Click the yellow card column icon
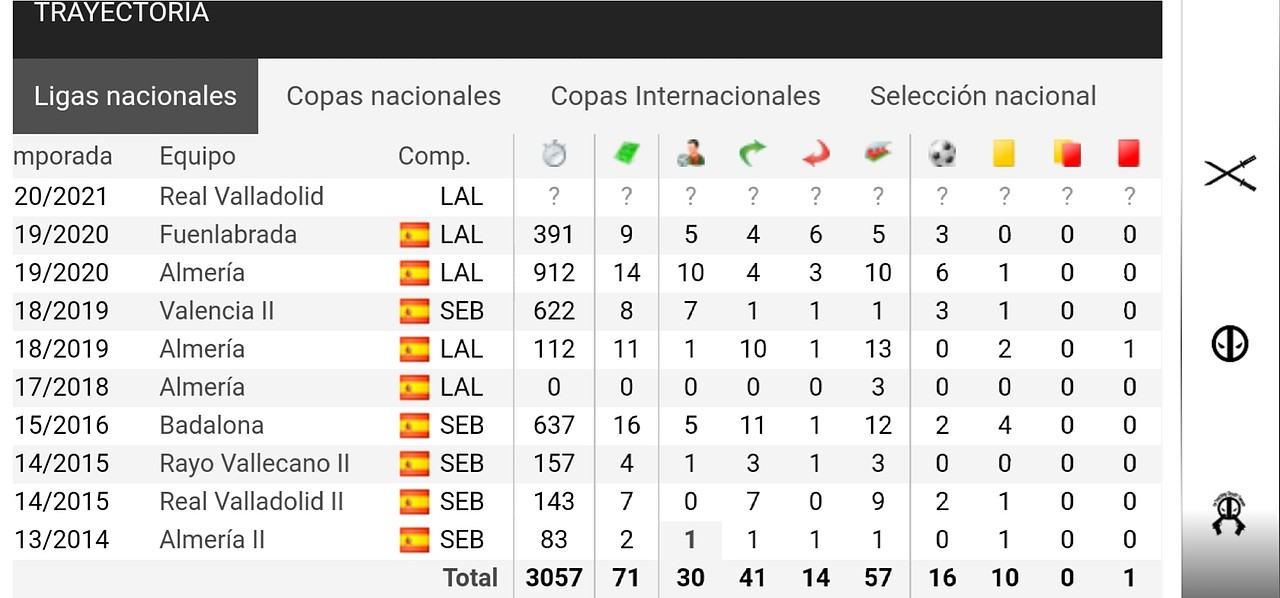The image size is (1280, 598). point(1004,154)
